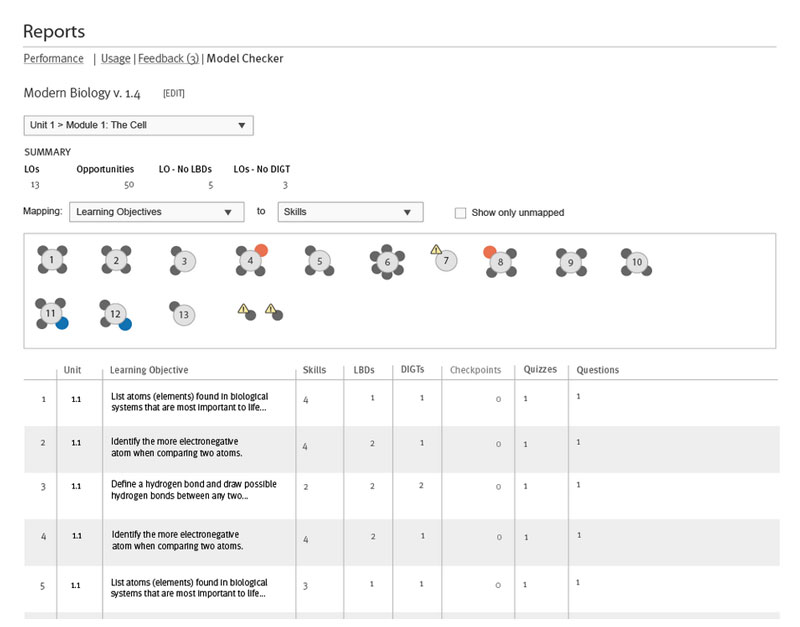Screen dimensions: 800x627
Task: Select node 4 with orange dot
Action: [x=251, y=260]
